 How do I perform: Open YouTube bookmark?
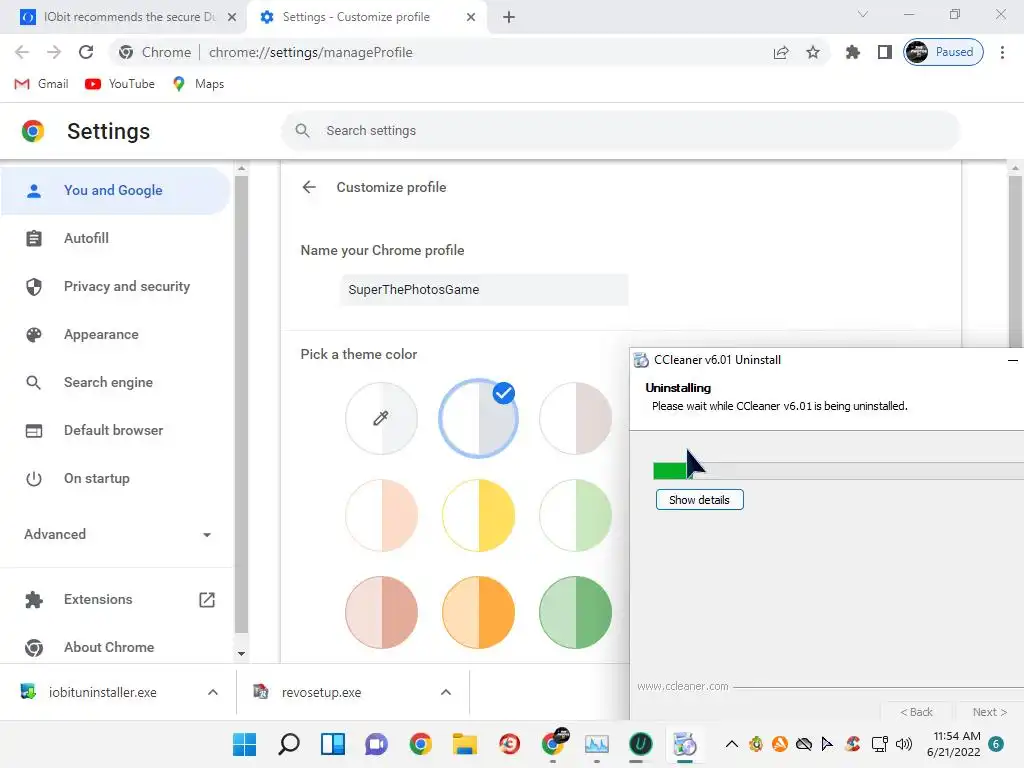tap(120, 84)
